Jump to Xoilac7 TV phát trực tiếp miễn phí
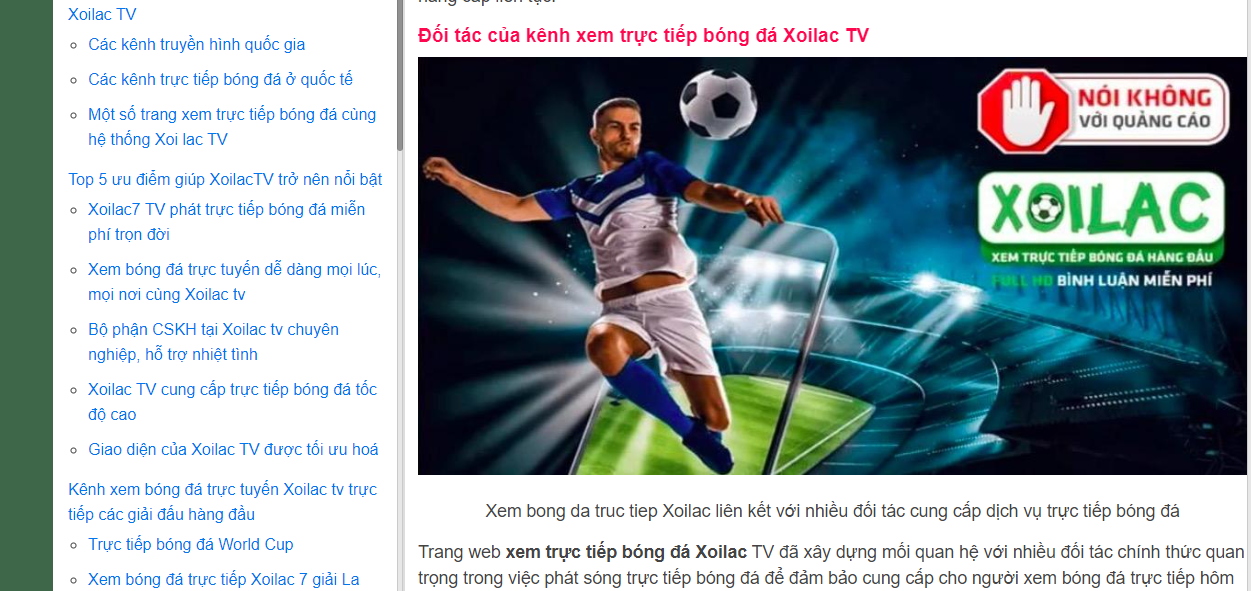 (x=227, y=222)
